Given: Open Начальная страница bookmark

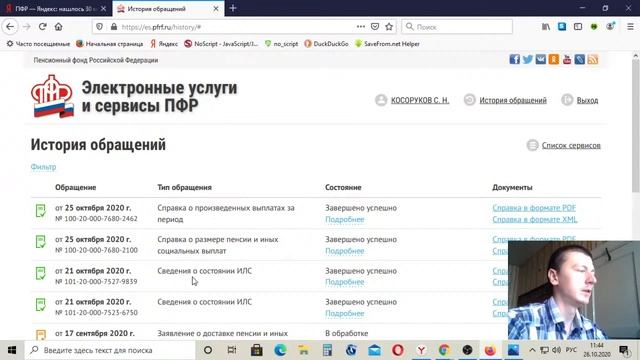Looking at the screenshot, I should click(109, 44).
